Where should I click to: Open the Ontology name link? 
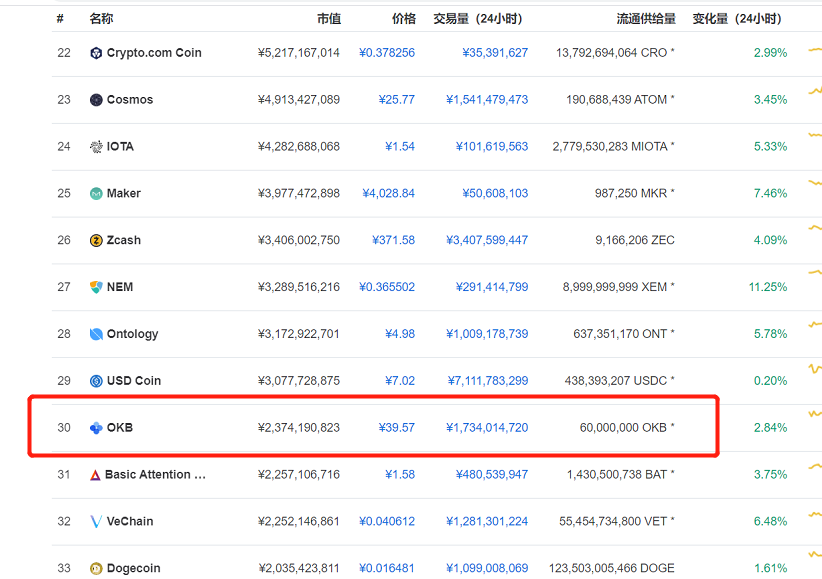pos(133,334)
